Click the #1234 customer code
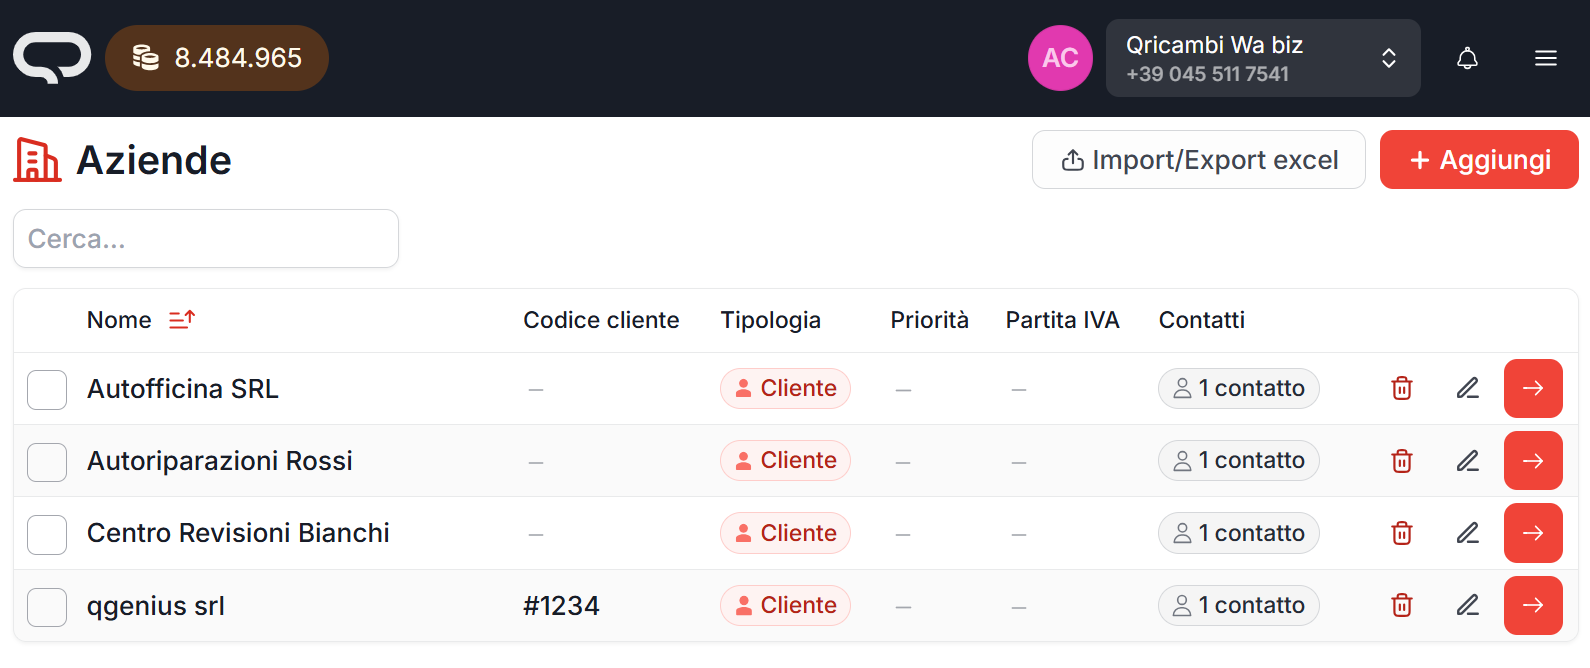This screenshot has width=1590, height=668. pos(561,606)
